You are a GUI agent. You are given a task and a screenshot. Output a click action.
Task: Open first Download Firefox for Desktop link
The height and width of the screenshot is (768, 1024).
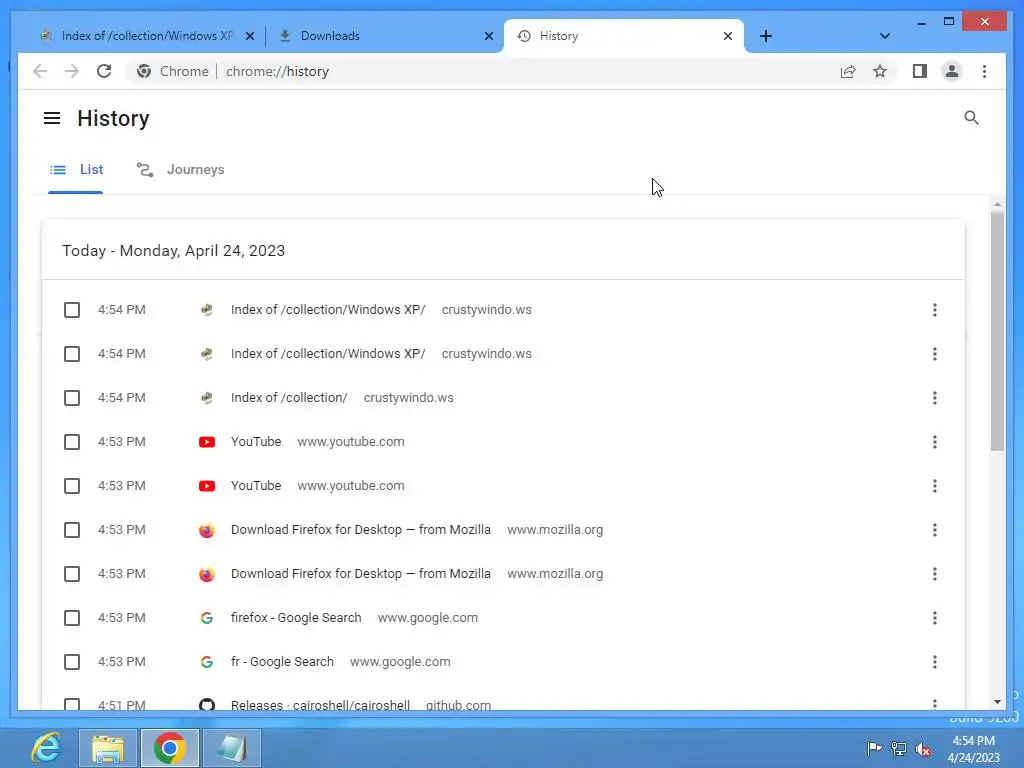click(360, 530)
